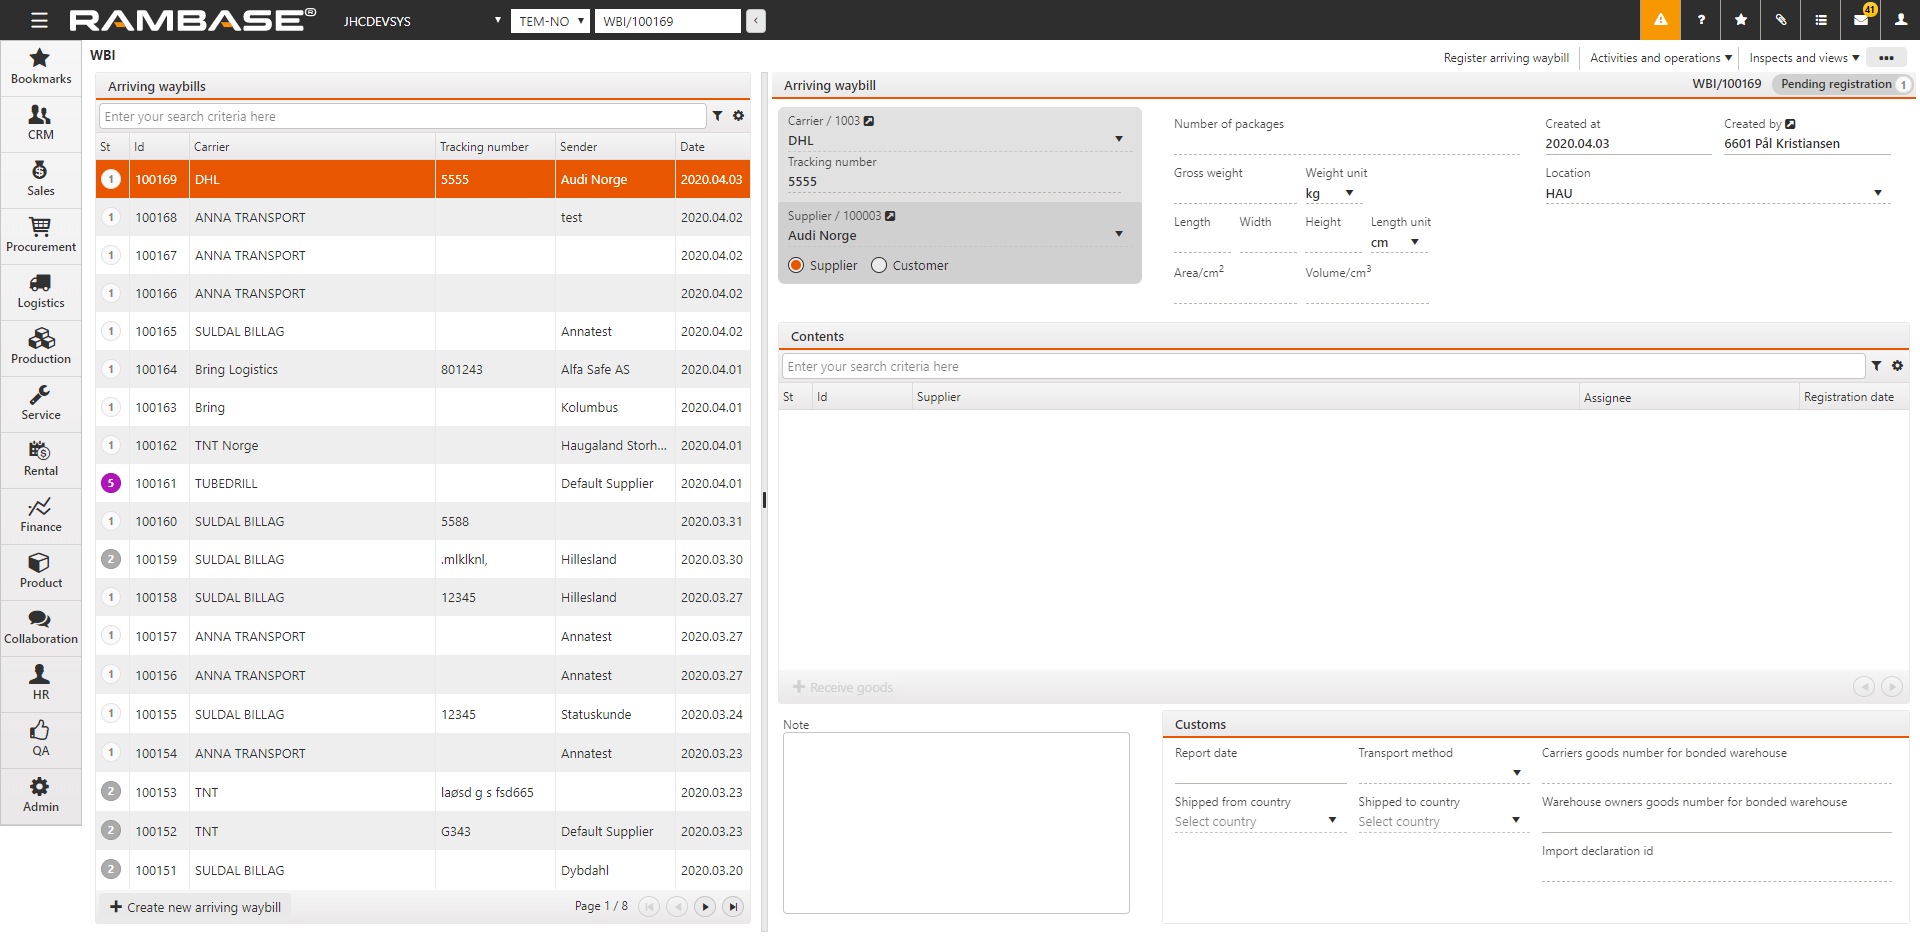Open the QA module
Viewport: 1920px width, 937px height.
click(40, 739)
